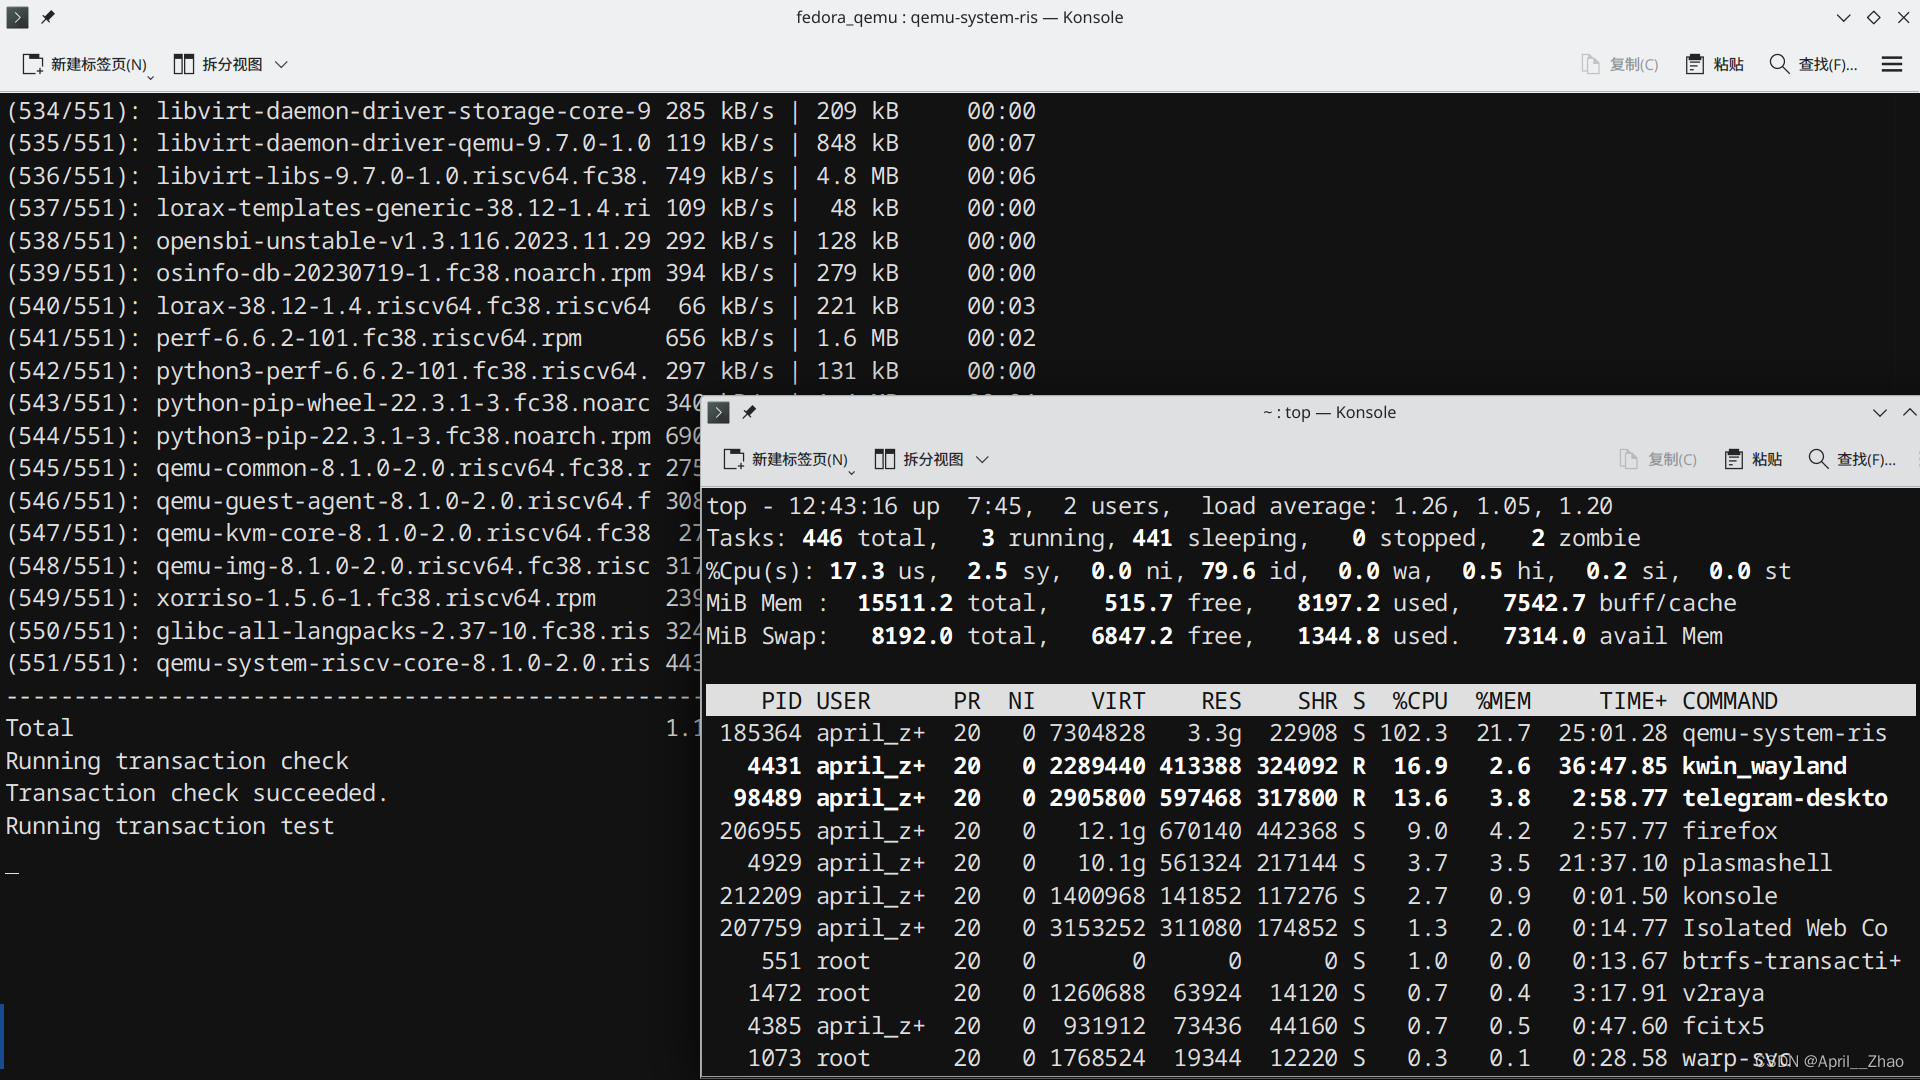Click the PID column header row in top
The height and width of the screenshot is (1080, 1920).
782,701
